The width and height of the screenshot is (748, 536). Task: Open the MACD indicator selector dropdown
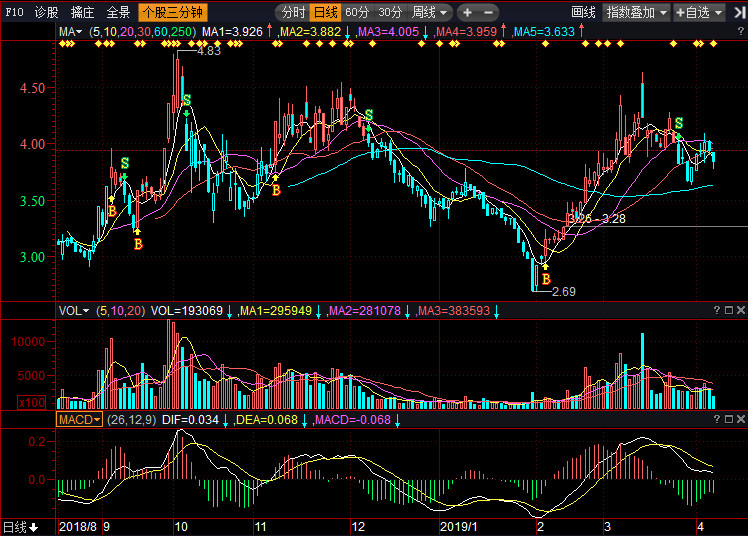(79, 419)
